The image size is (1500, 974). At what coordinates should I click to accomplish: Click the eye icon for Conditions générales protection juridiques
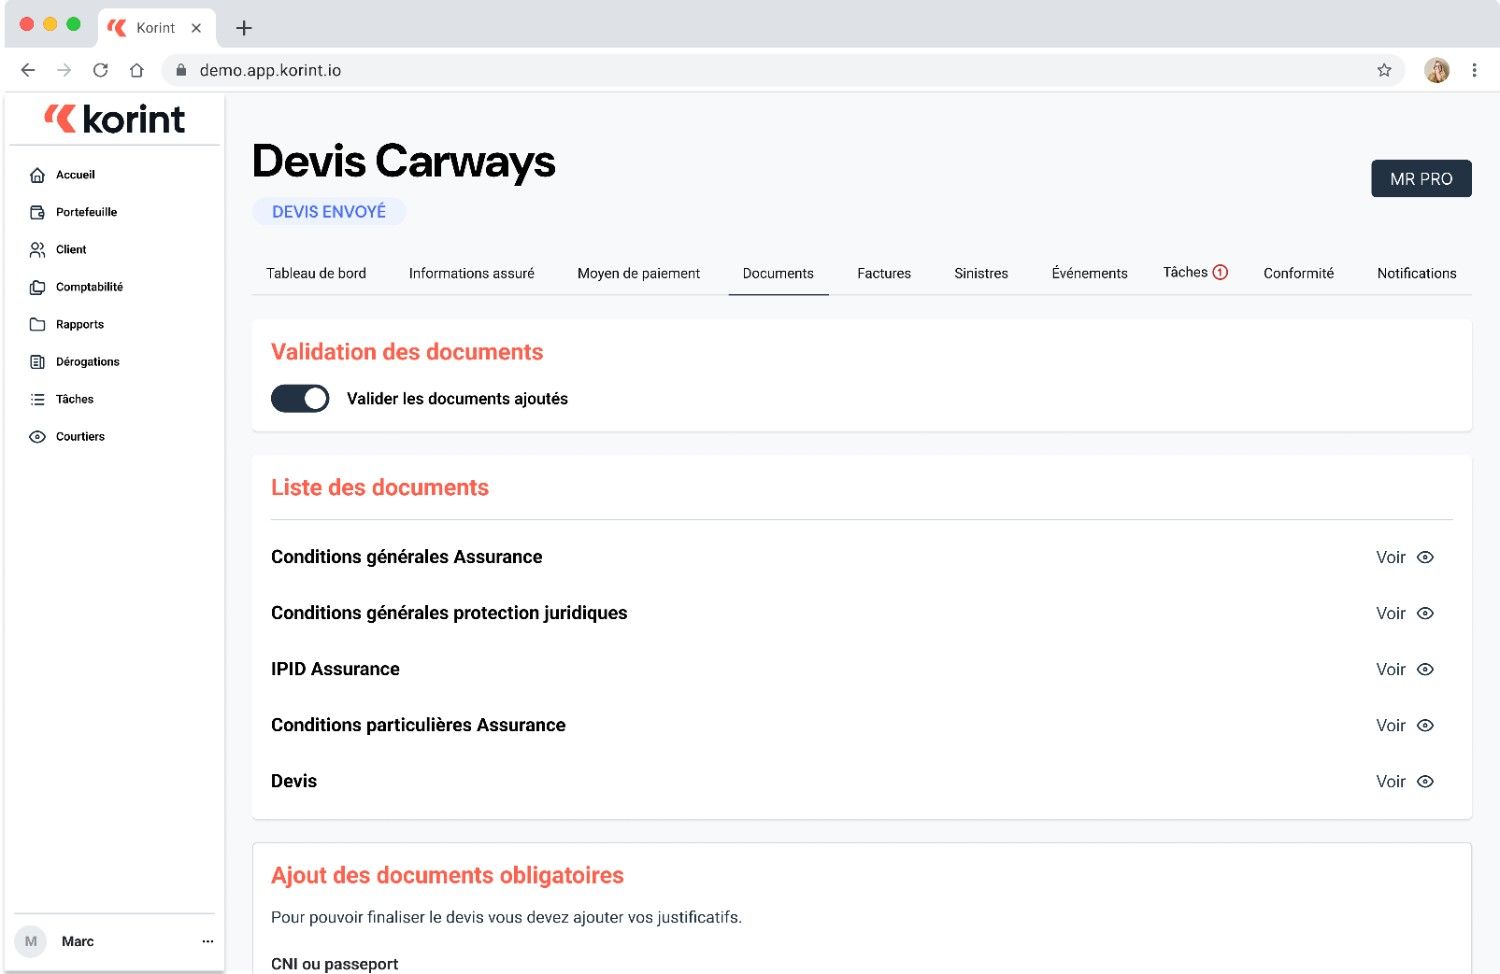point(1426,613)
